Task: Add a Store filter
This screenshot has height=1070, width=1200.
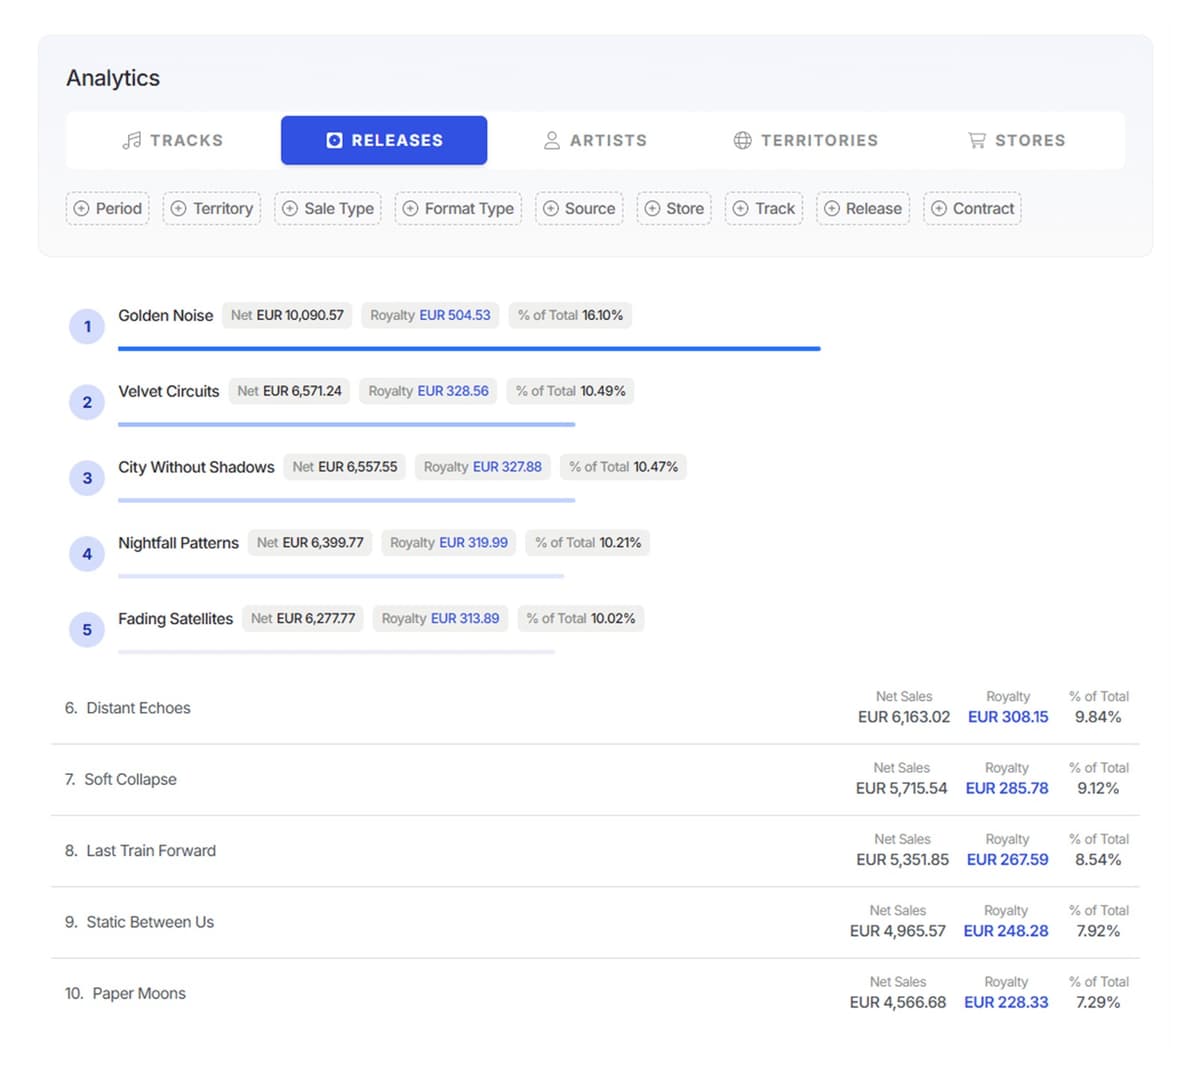Action: [674, 208]
